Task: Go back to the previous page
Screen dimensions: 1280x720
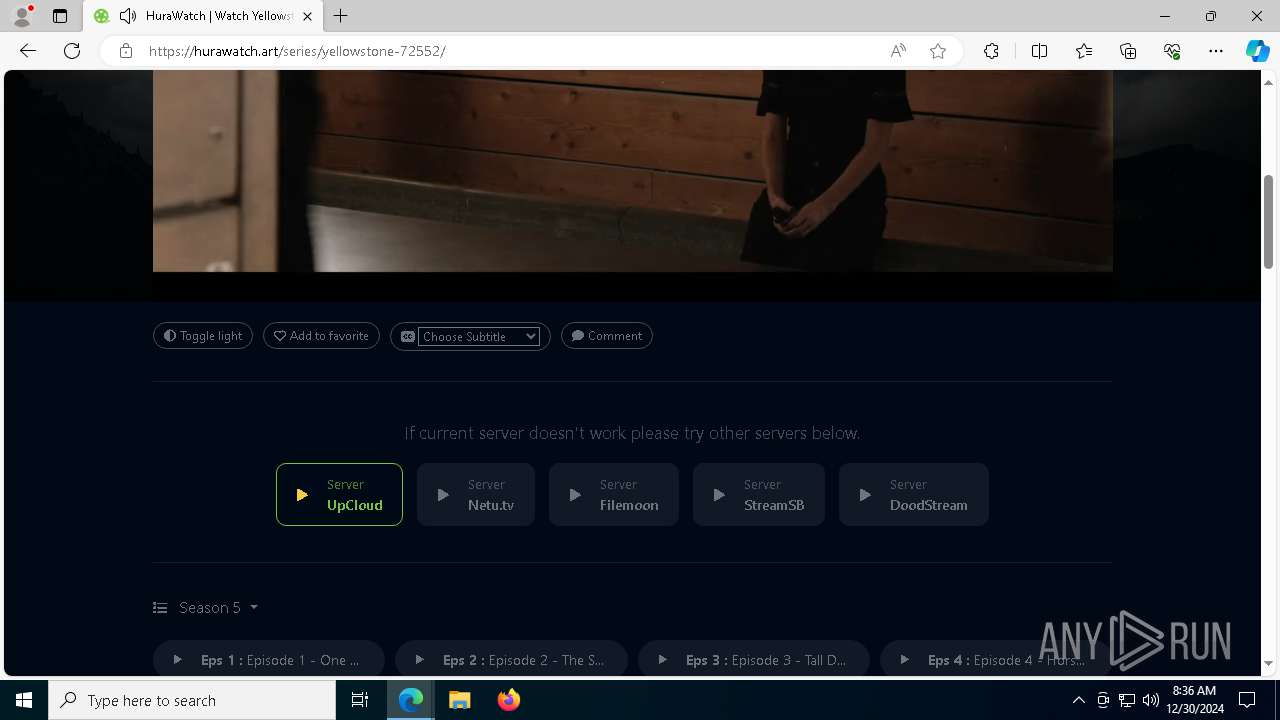Action: click(x=28, y=51)
